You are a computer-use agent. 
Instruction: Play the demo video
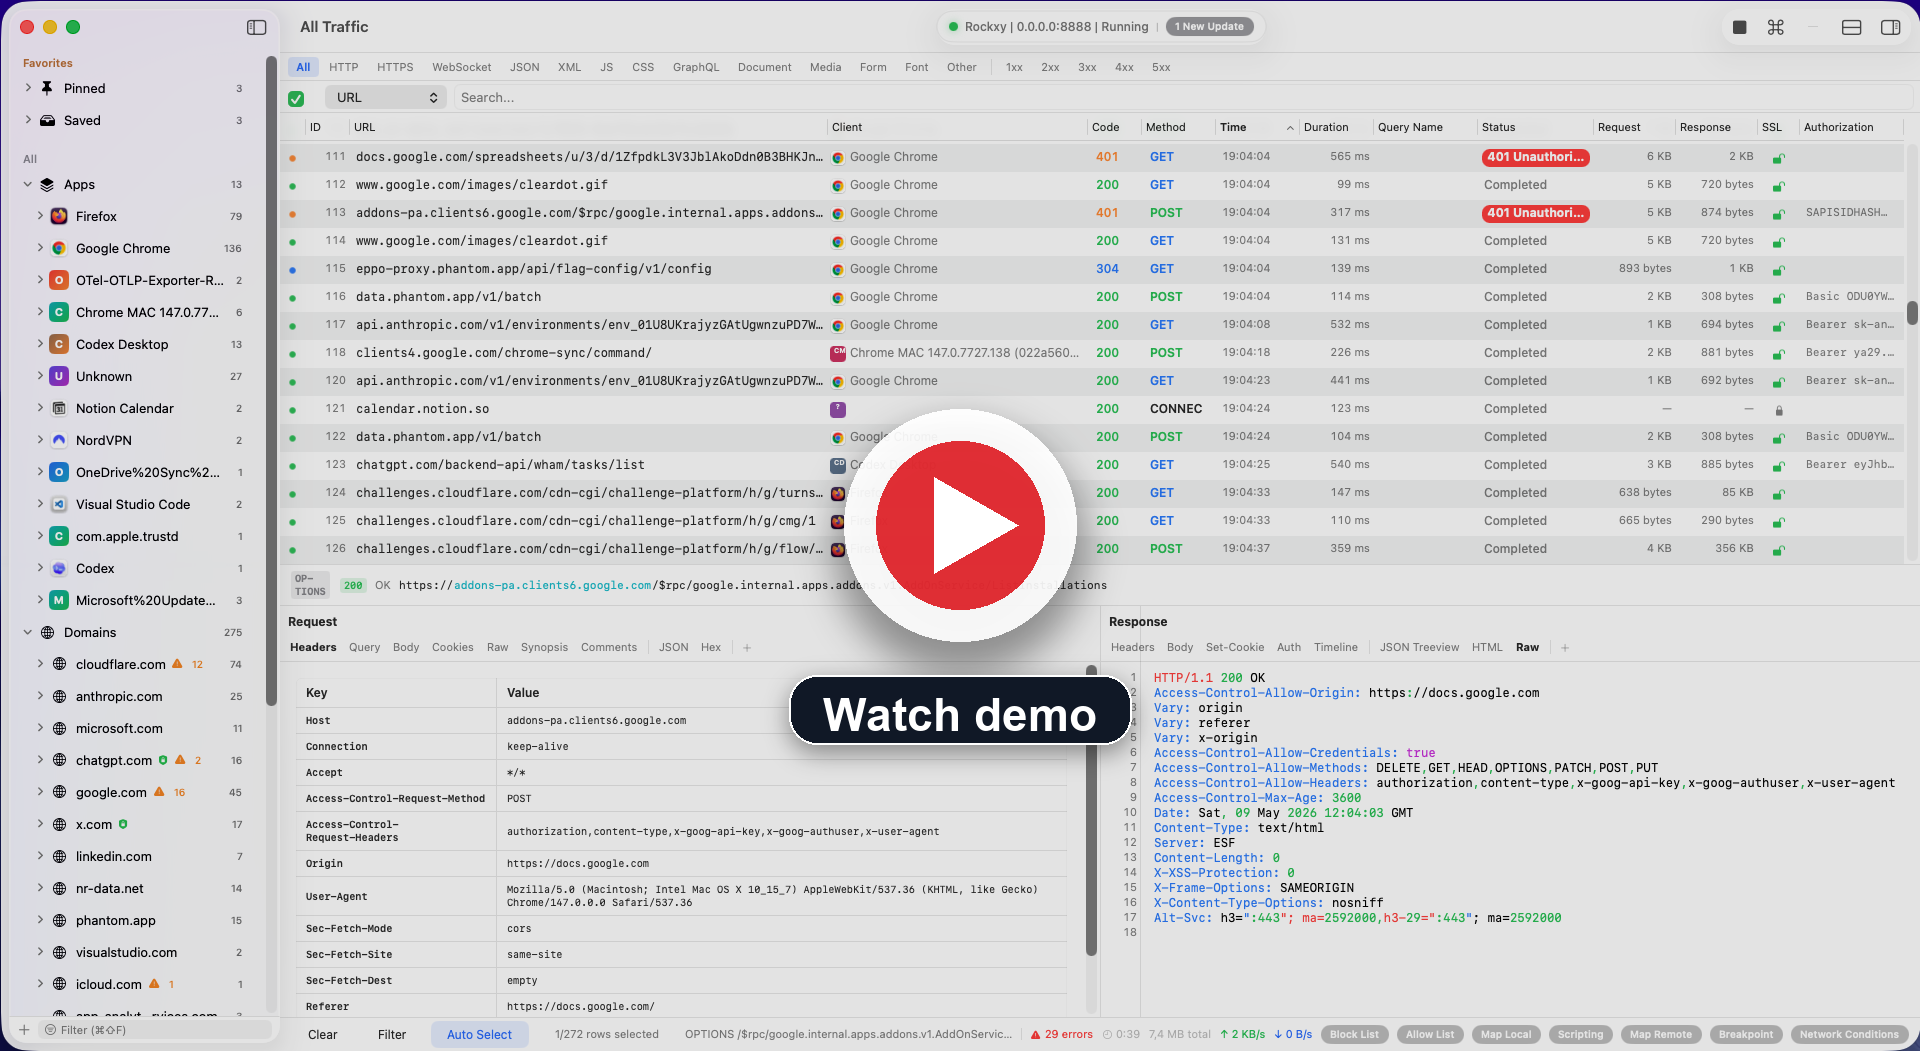960,525
